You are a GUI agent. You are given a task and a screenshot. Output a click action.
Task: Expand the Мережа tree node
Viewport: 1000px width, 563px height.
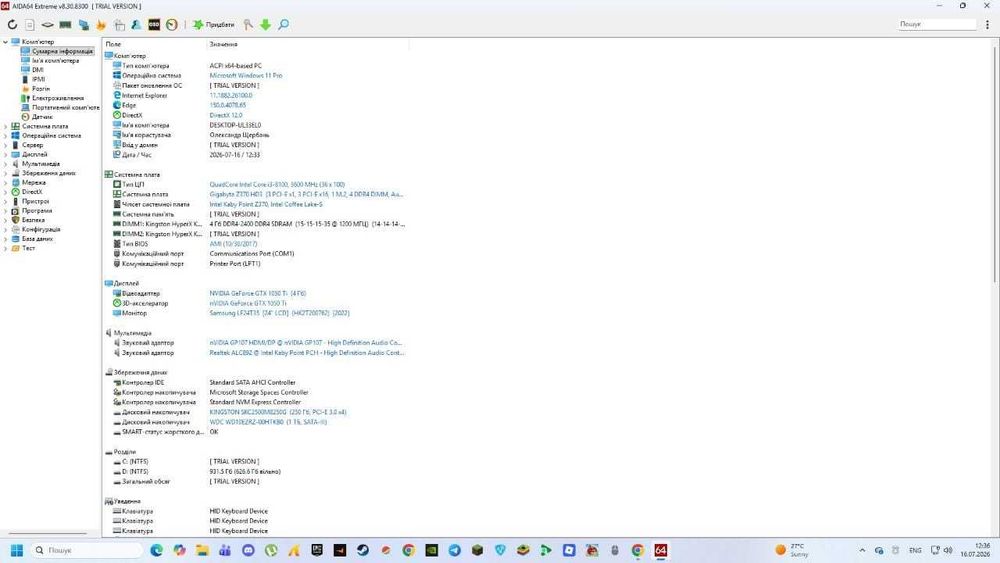(x=6, y=182)
